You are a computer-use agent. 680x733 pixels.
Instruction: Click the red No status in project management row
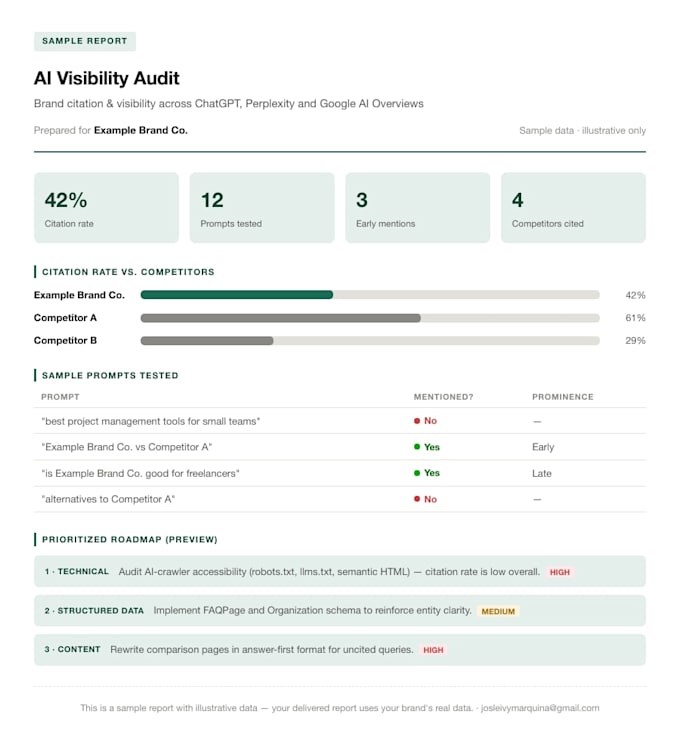coord(425,421)
